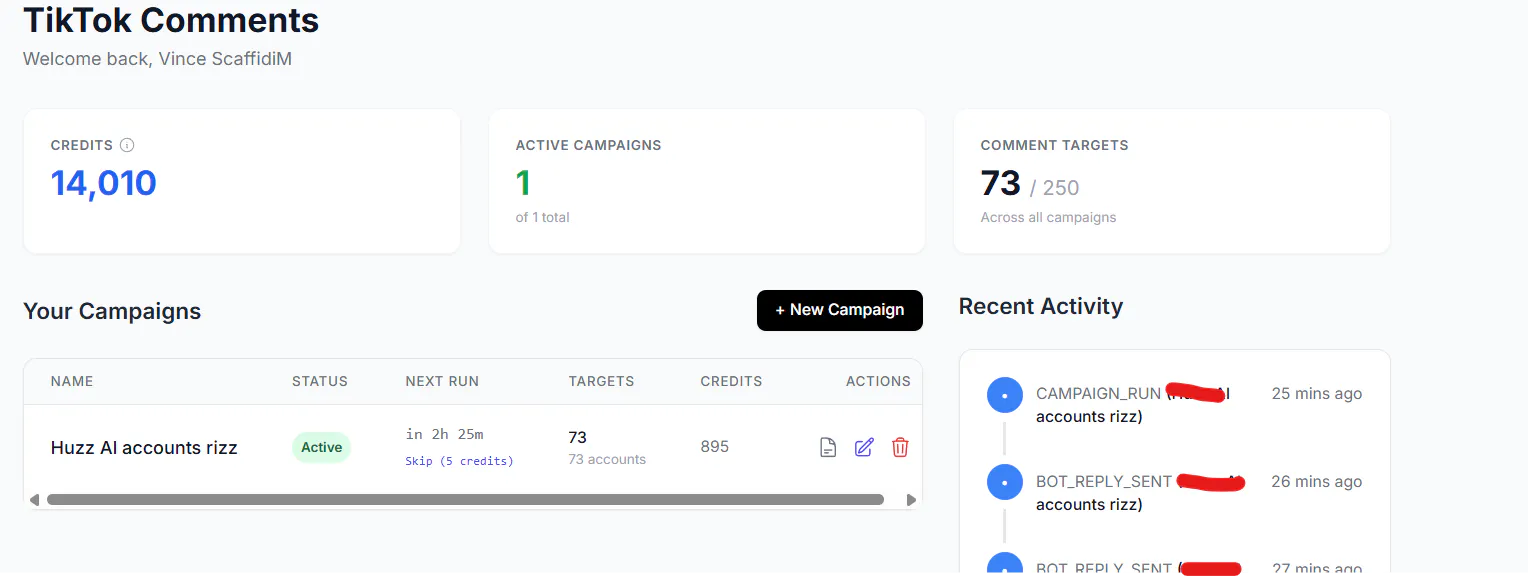Select the Active status badge
The height and width of the screenshot is (576, 1528).
[322, 447]
